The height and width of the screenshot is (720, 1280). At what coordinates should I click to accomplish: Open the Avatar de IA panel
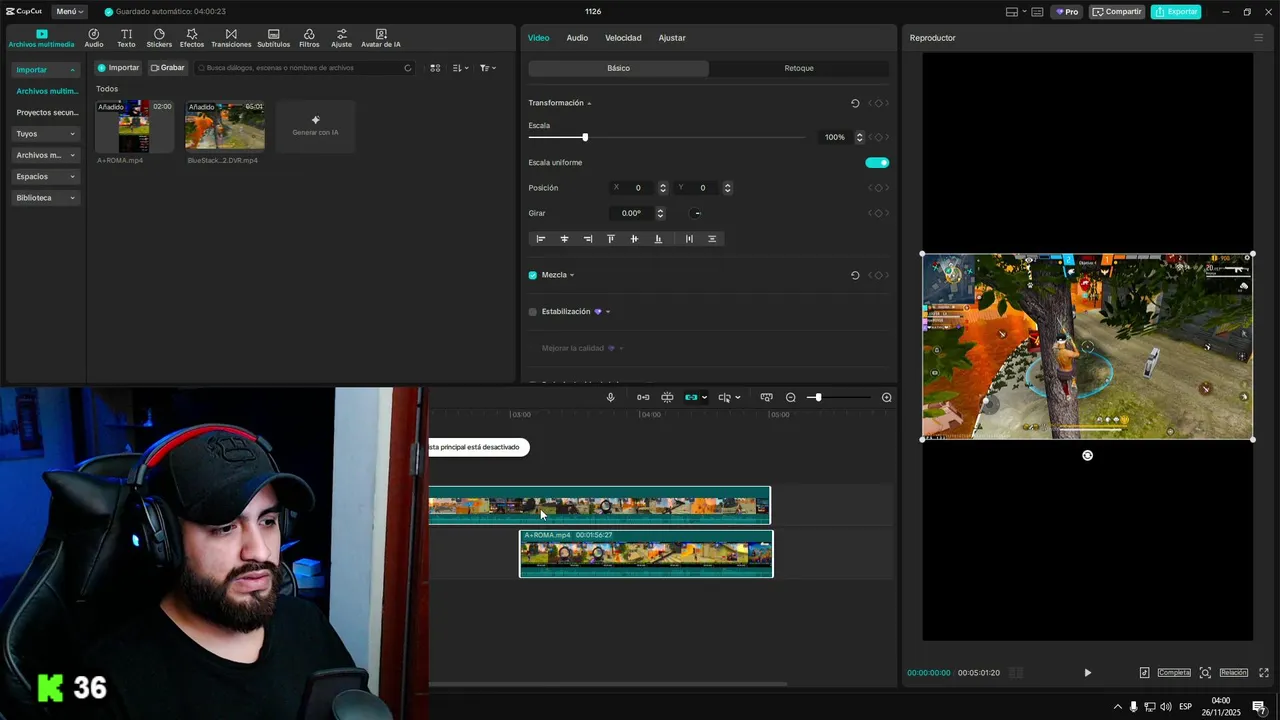381,38
